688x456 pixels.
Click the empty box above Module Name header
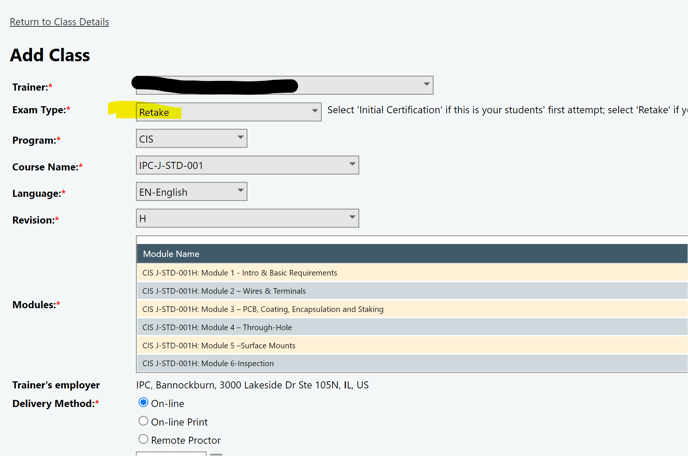410,240
